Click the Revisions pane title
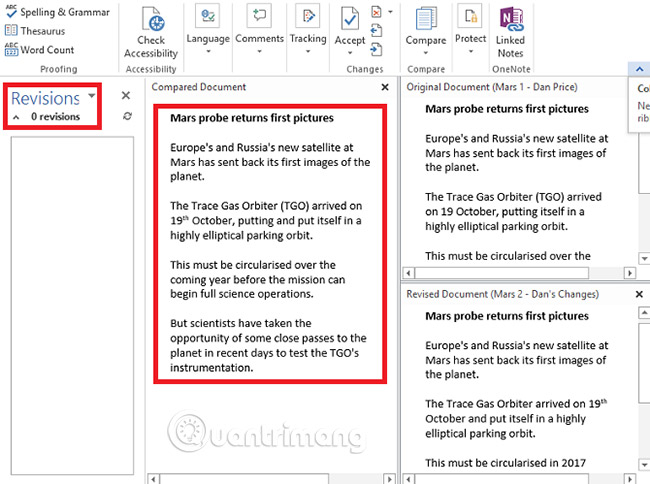This screenshot has width=650, height=484. tap(45, 99)
